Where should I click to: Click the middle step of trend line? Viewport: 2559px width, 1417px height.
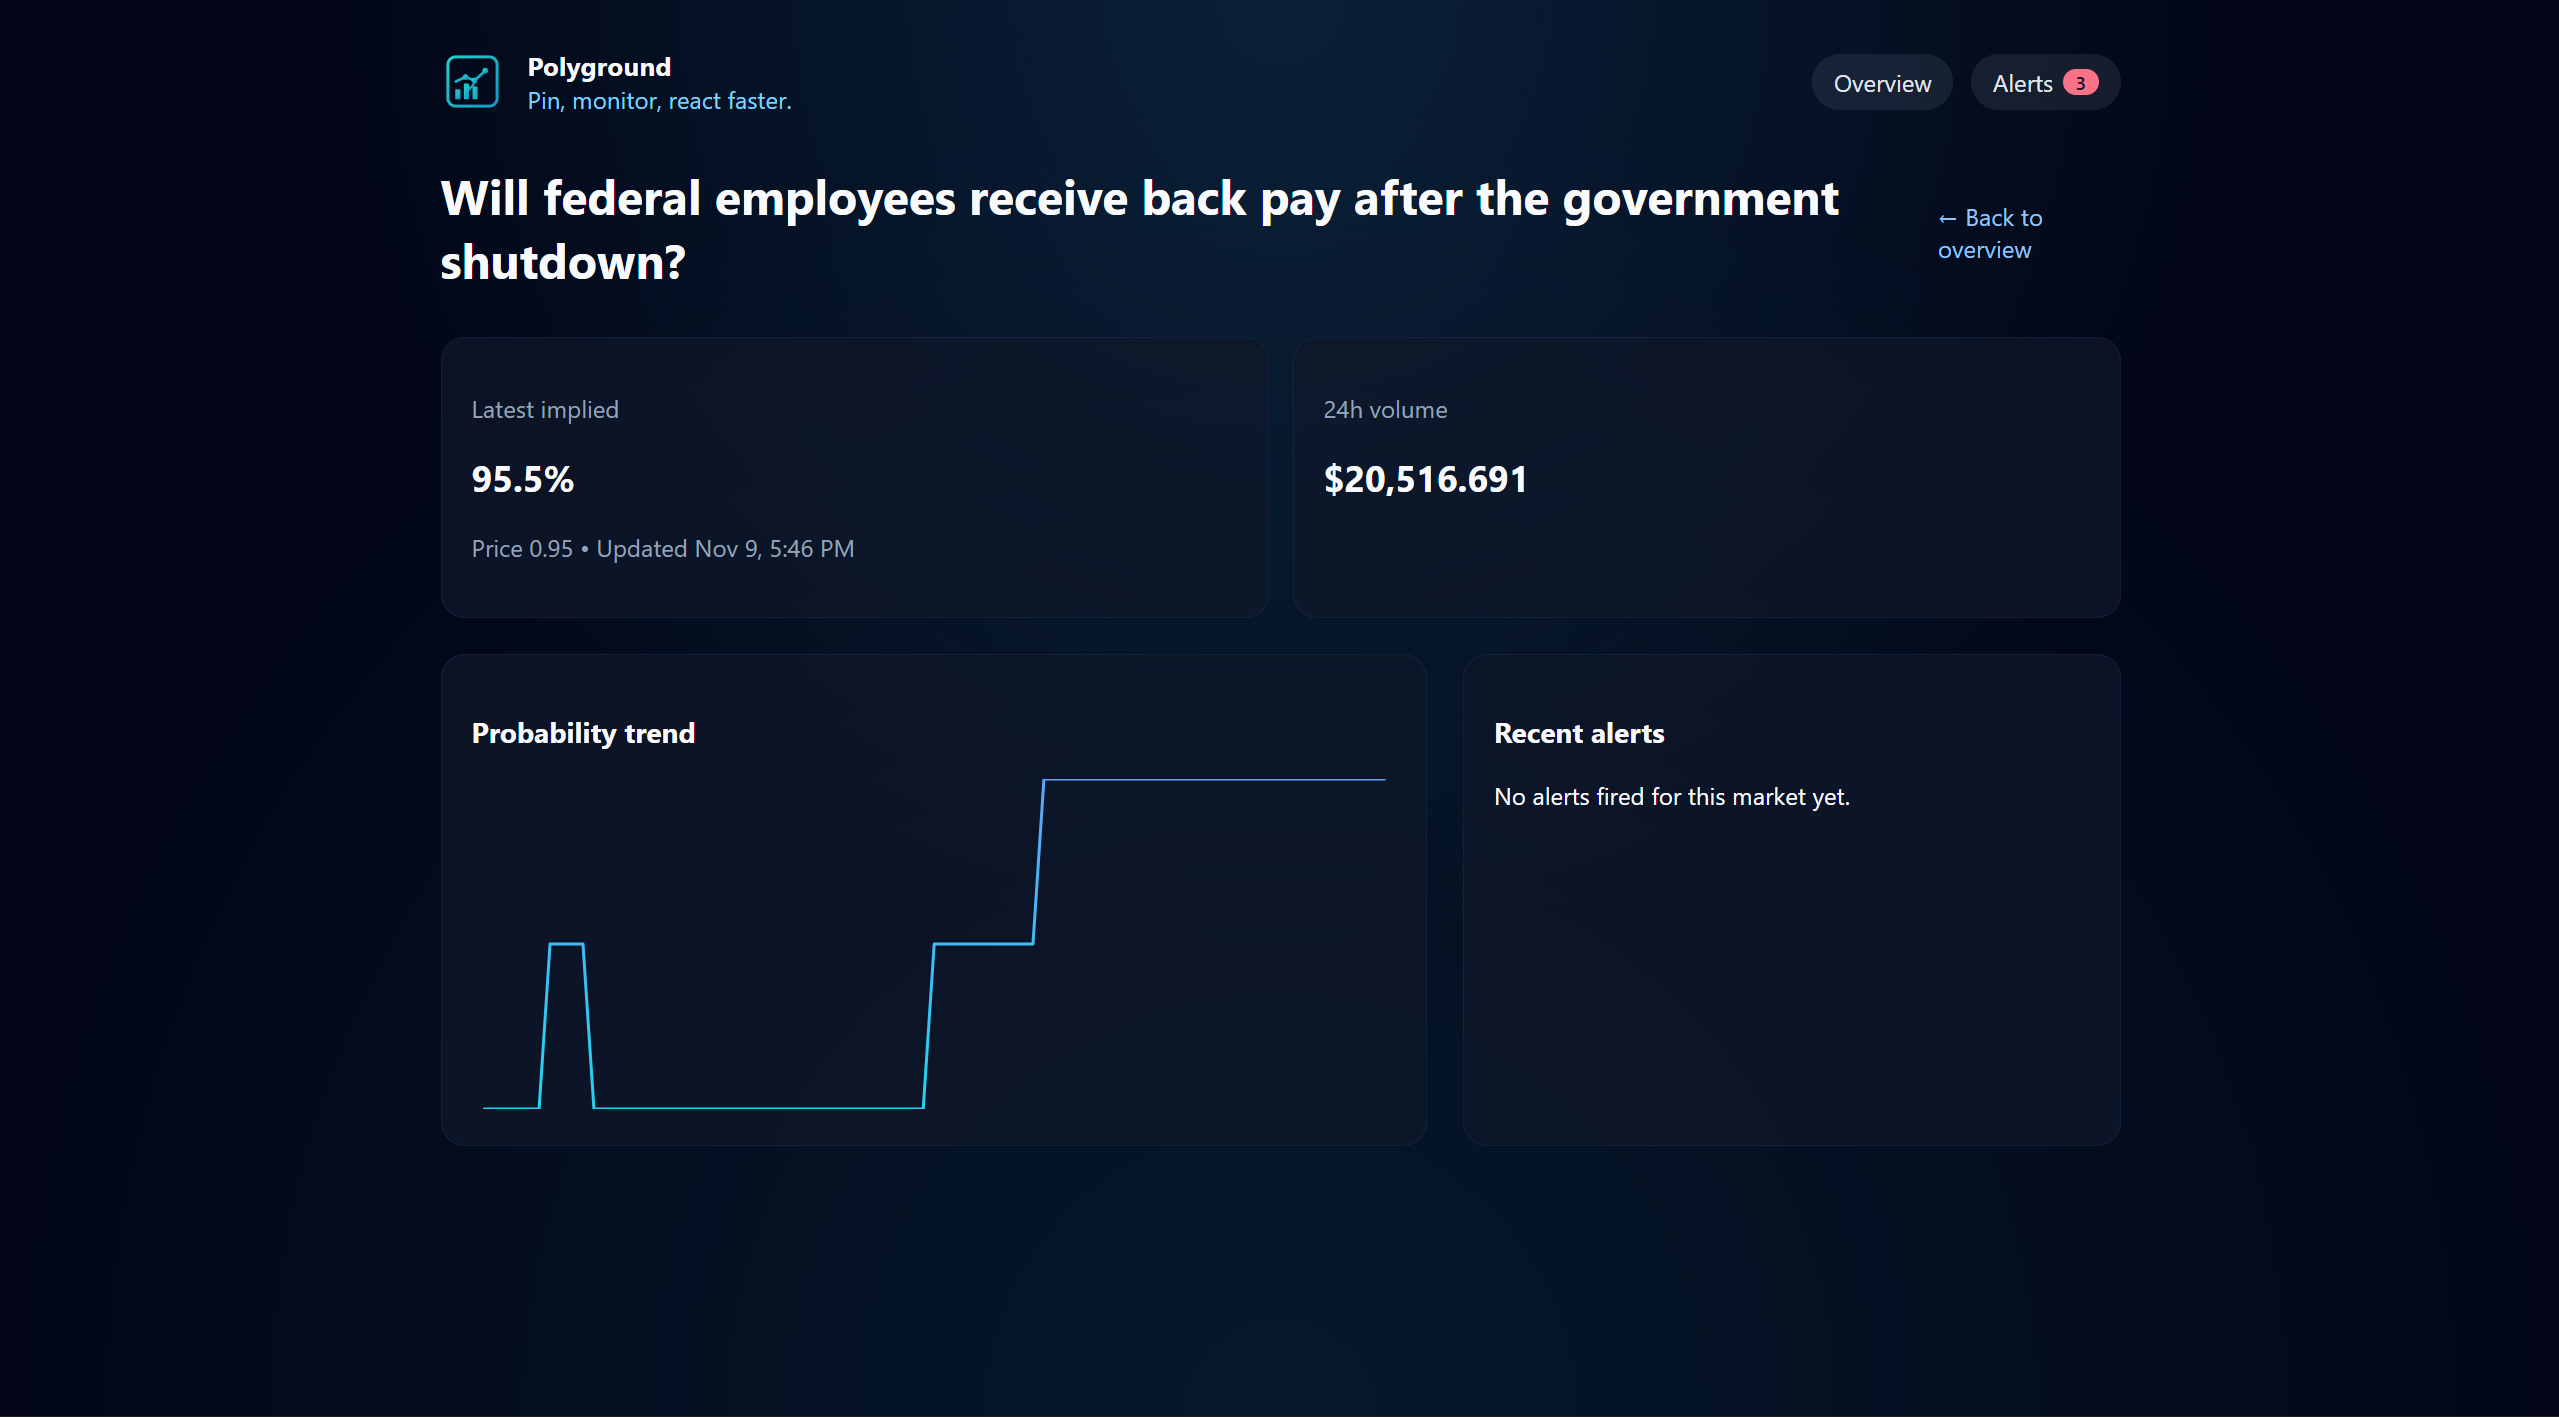[x=983, y=943]
